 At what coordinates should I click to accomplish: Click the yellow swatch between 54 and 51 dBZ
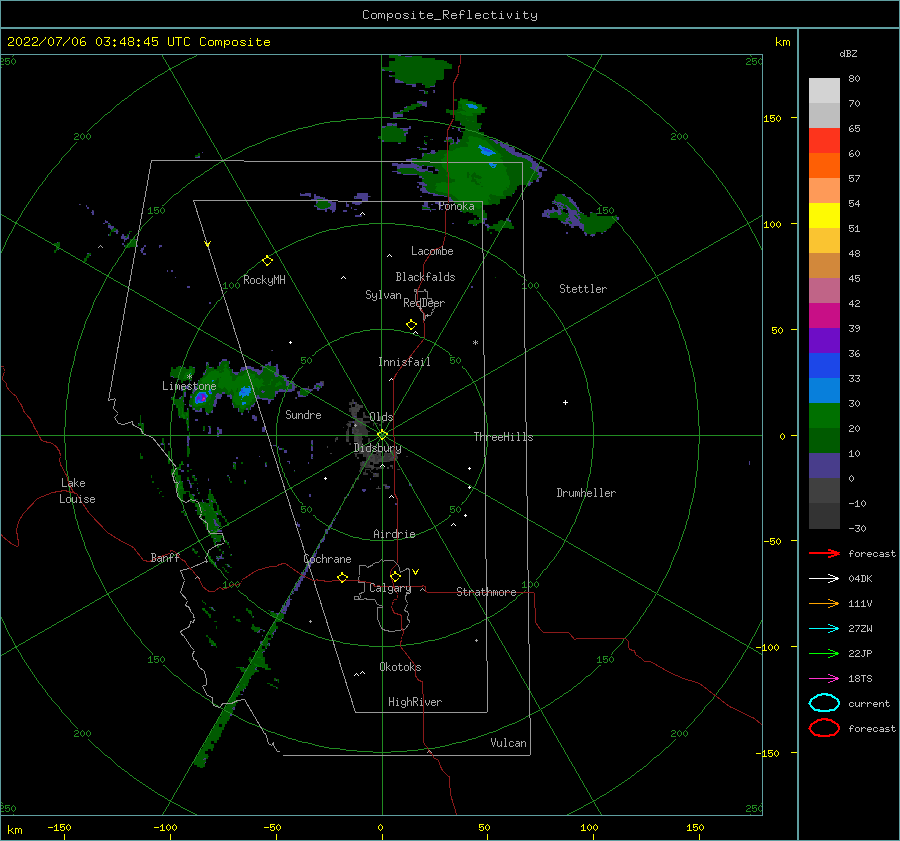coord(824,216)
